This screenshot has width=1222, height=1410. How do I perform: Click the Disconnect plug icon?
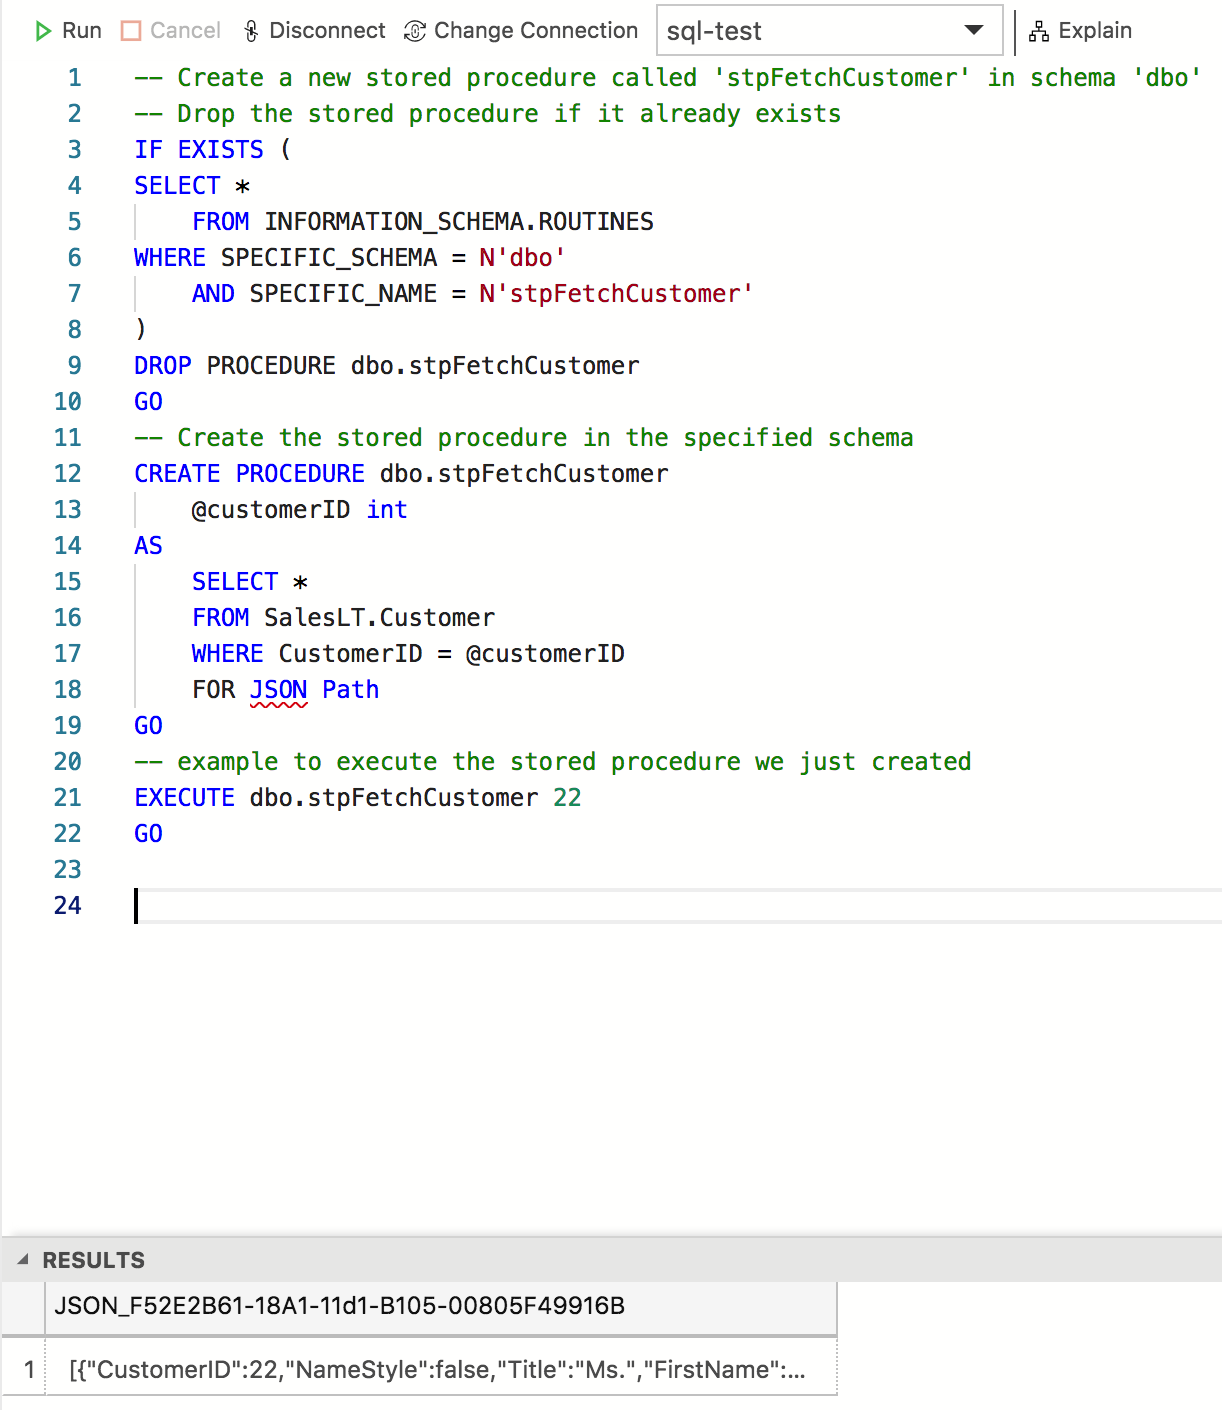[251, 31]
